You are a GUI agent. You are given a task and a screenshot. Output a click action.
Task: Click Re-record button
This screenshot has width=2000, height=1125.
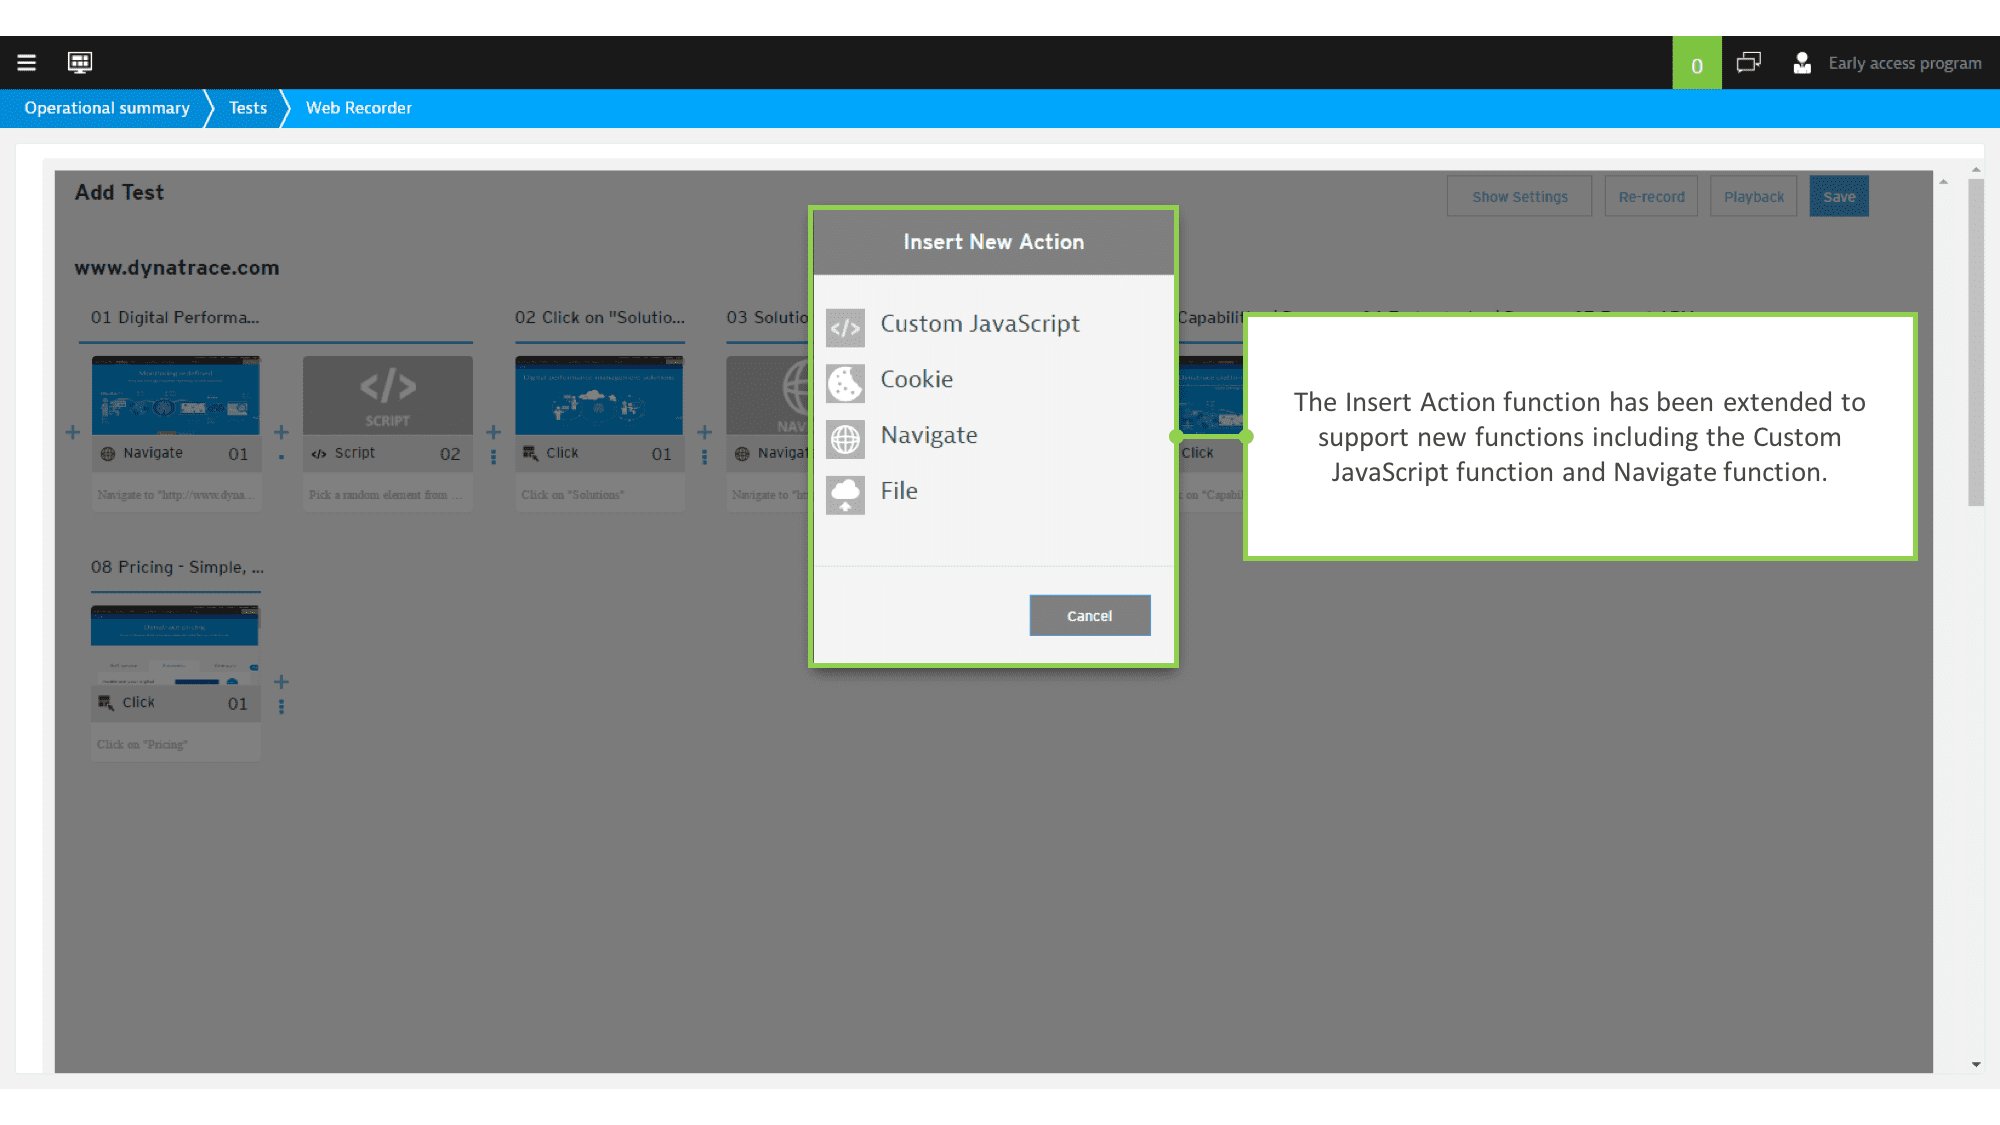coord(1651,197)
